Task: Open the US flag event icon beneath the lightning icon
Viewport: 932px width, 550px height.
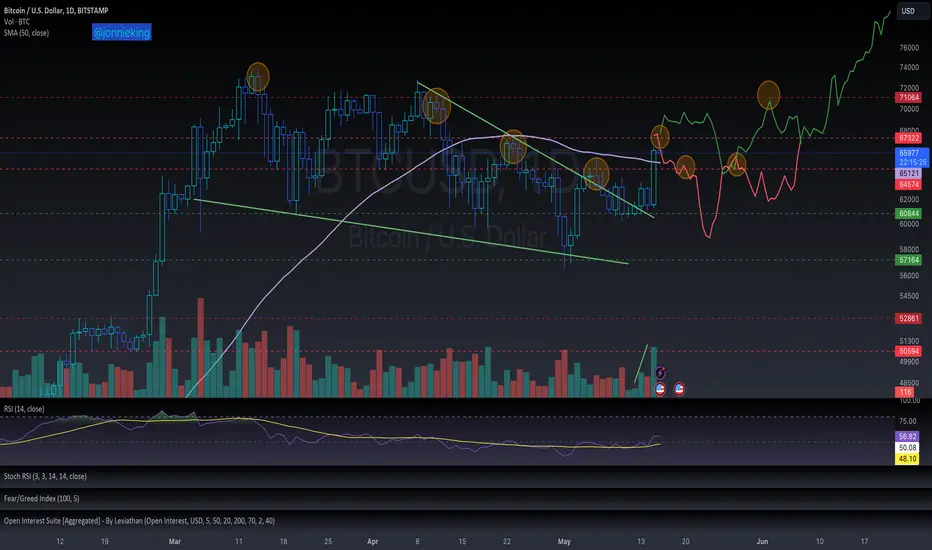Action: (660, 389)
